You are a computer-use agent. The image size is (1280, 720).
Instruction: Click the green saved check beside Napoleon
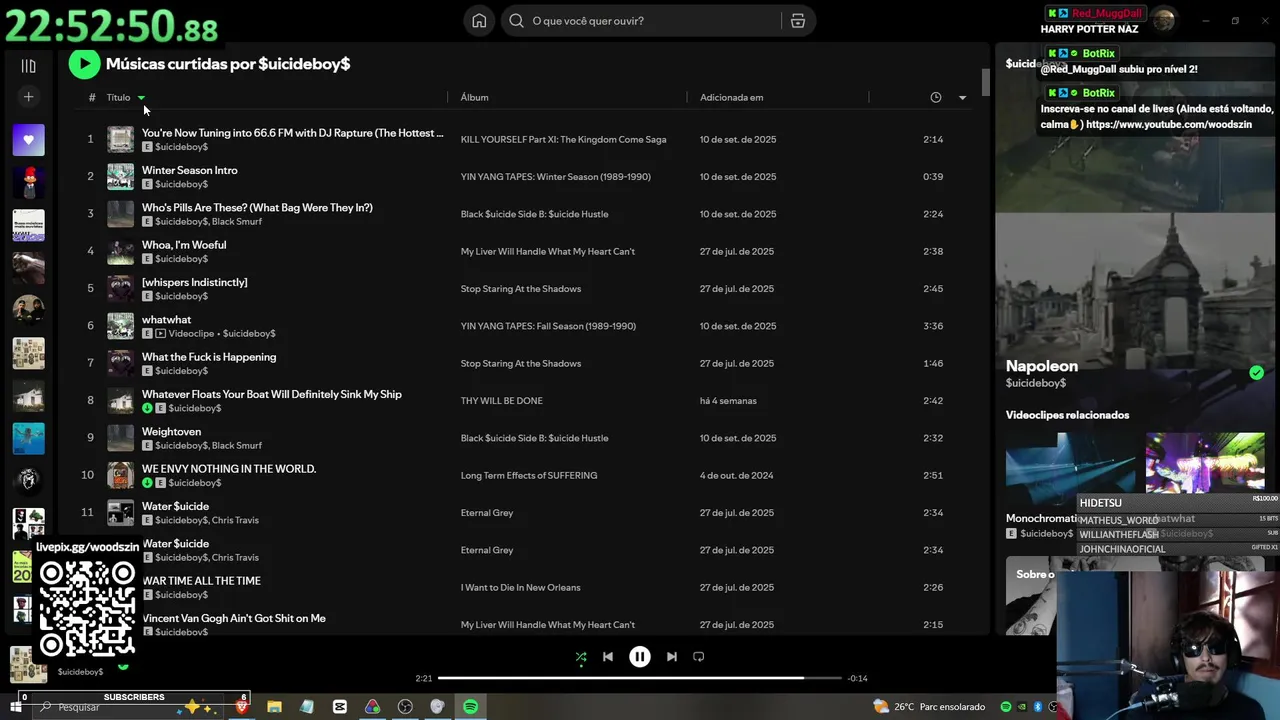tap(1256, 373)
